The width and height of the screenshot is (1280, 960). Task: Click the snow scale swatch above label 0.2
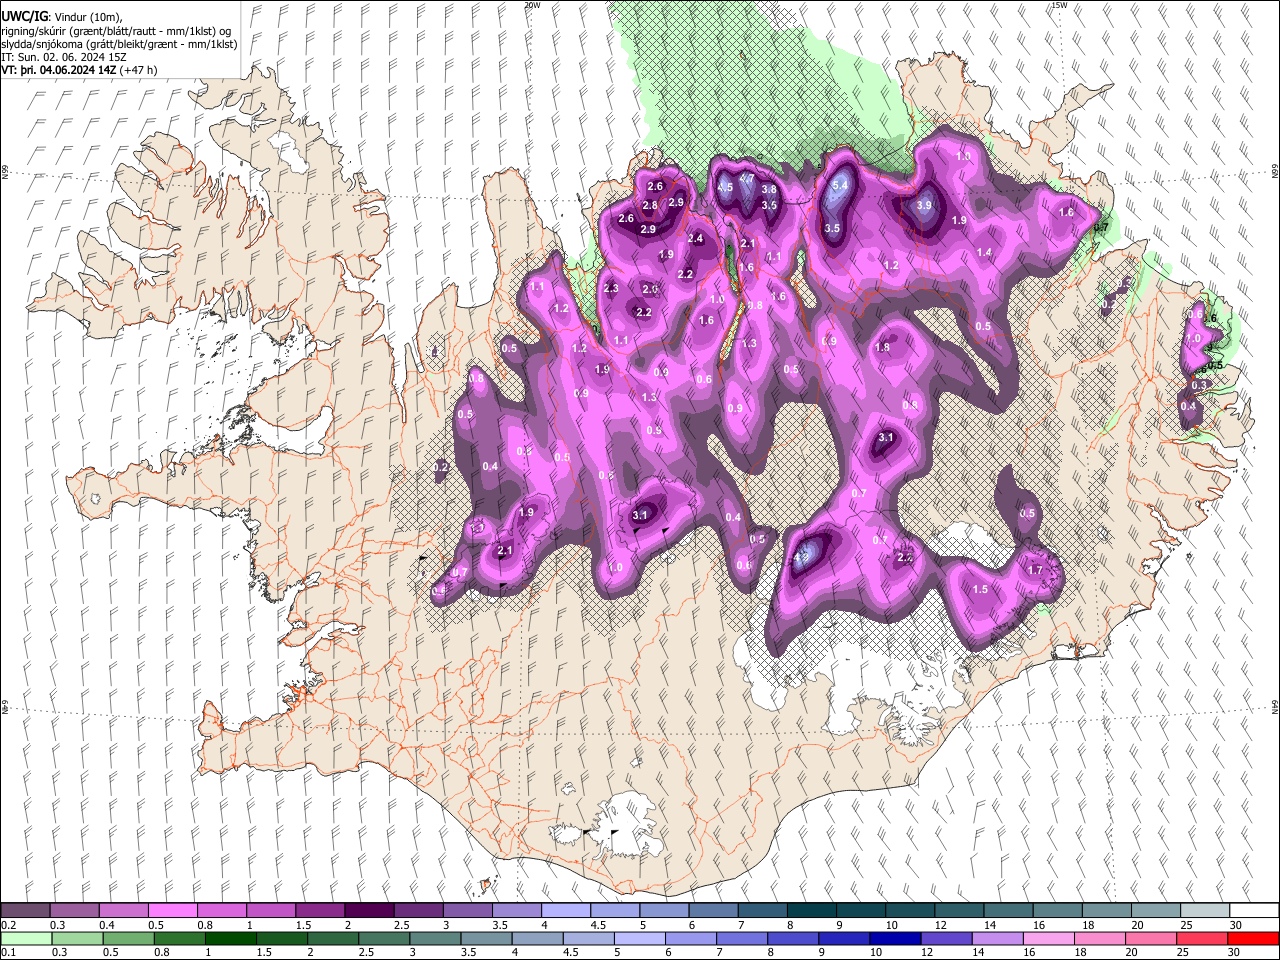pos(25,911)
